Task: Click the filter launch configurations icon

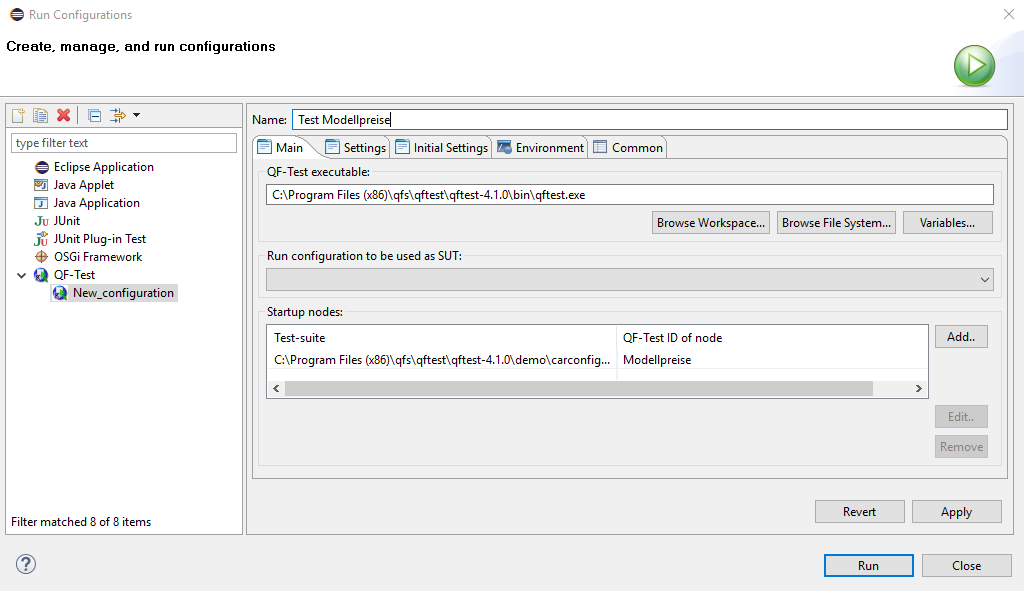Action: point(118,116)
